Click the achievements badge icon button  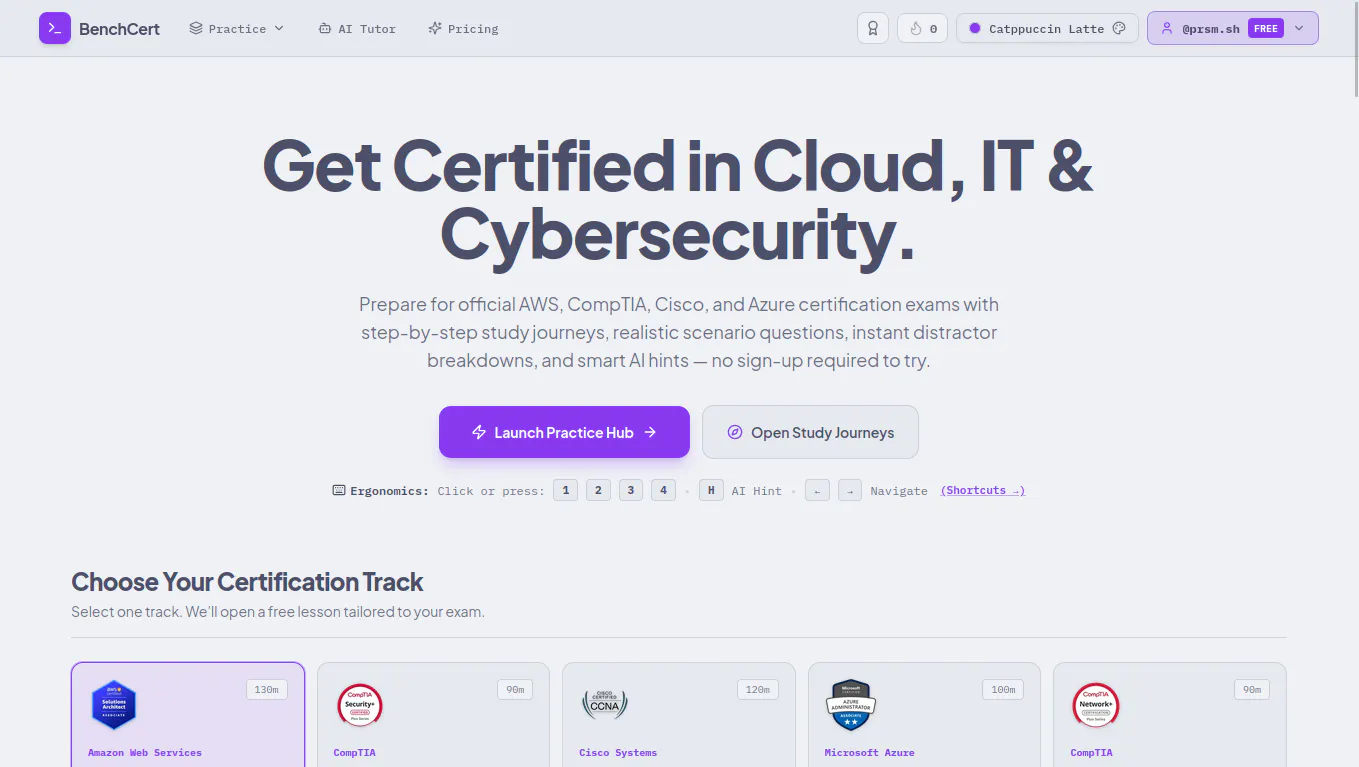click(x=873, y=28)
